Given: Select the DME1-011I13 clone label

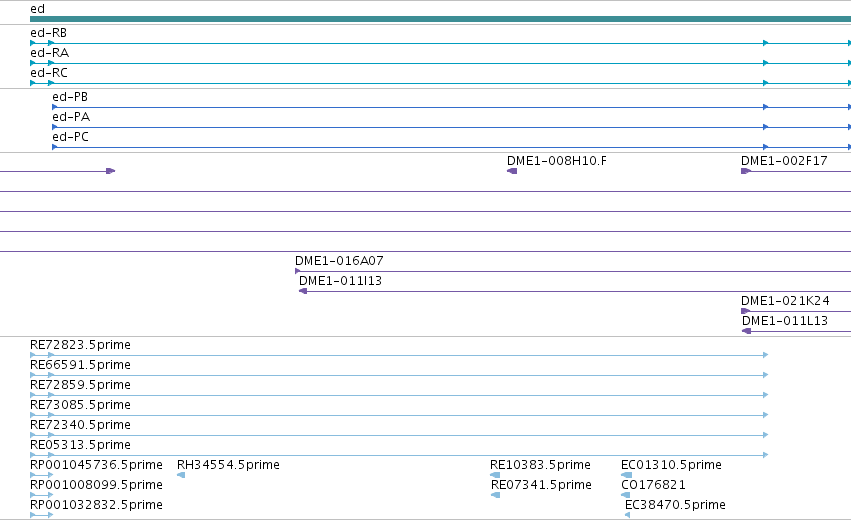Looking at the screenshot, I should pos(340,281).
